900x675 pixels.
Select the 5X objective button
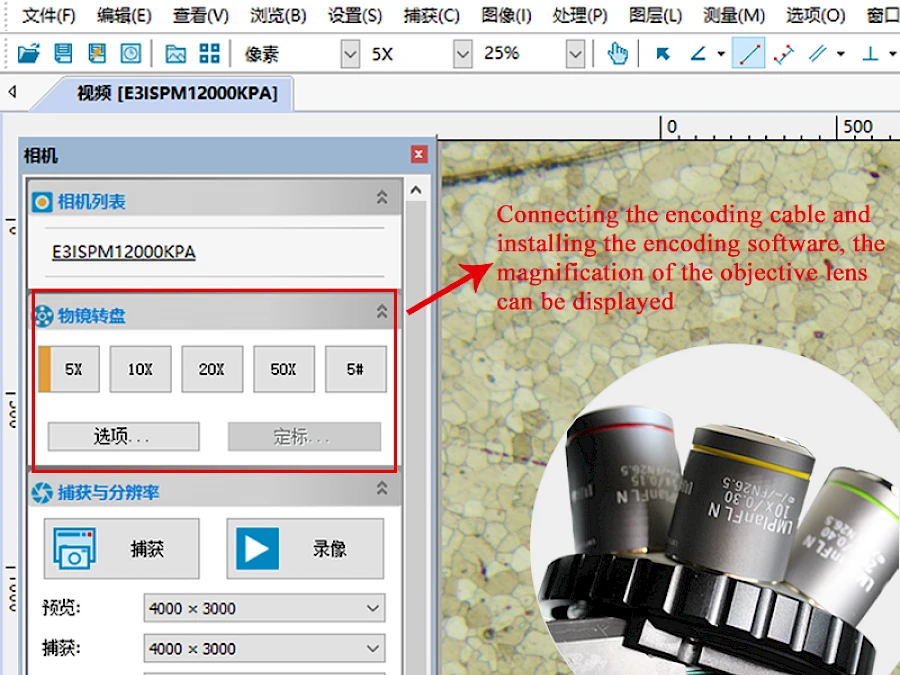[69, 368]
